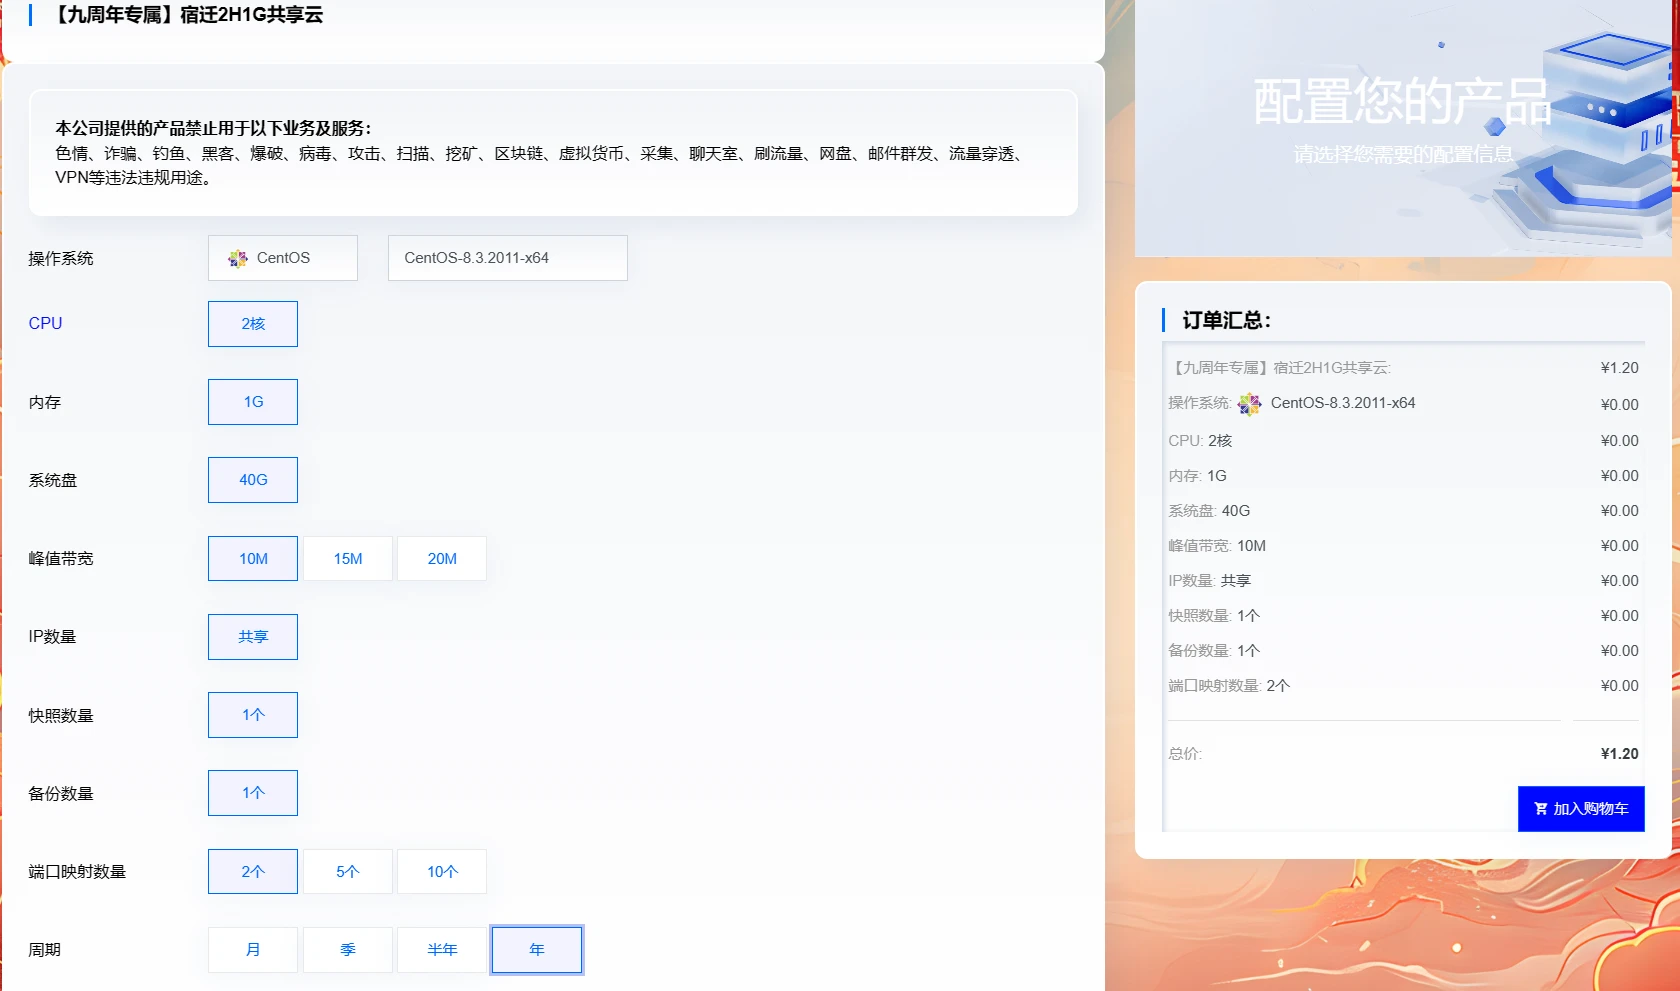The image size is (1680, 991).
Task: Open the CentOS-8.3.2011-x64 version dropdown
Action: click(507, 258)
